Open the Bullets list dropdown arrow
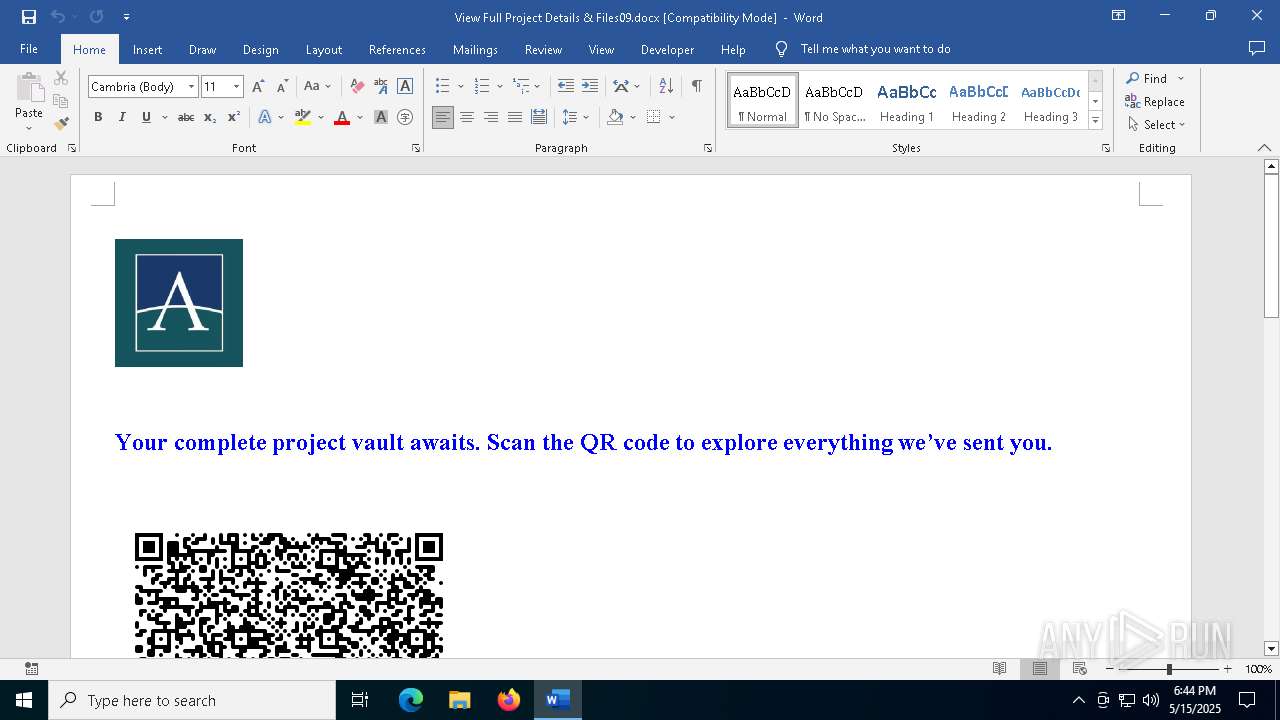The width and height of the screenshot is (1280, 720). pyautogui.click(x=460, y=87)
